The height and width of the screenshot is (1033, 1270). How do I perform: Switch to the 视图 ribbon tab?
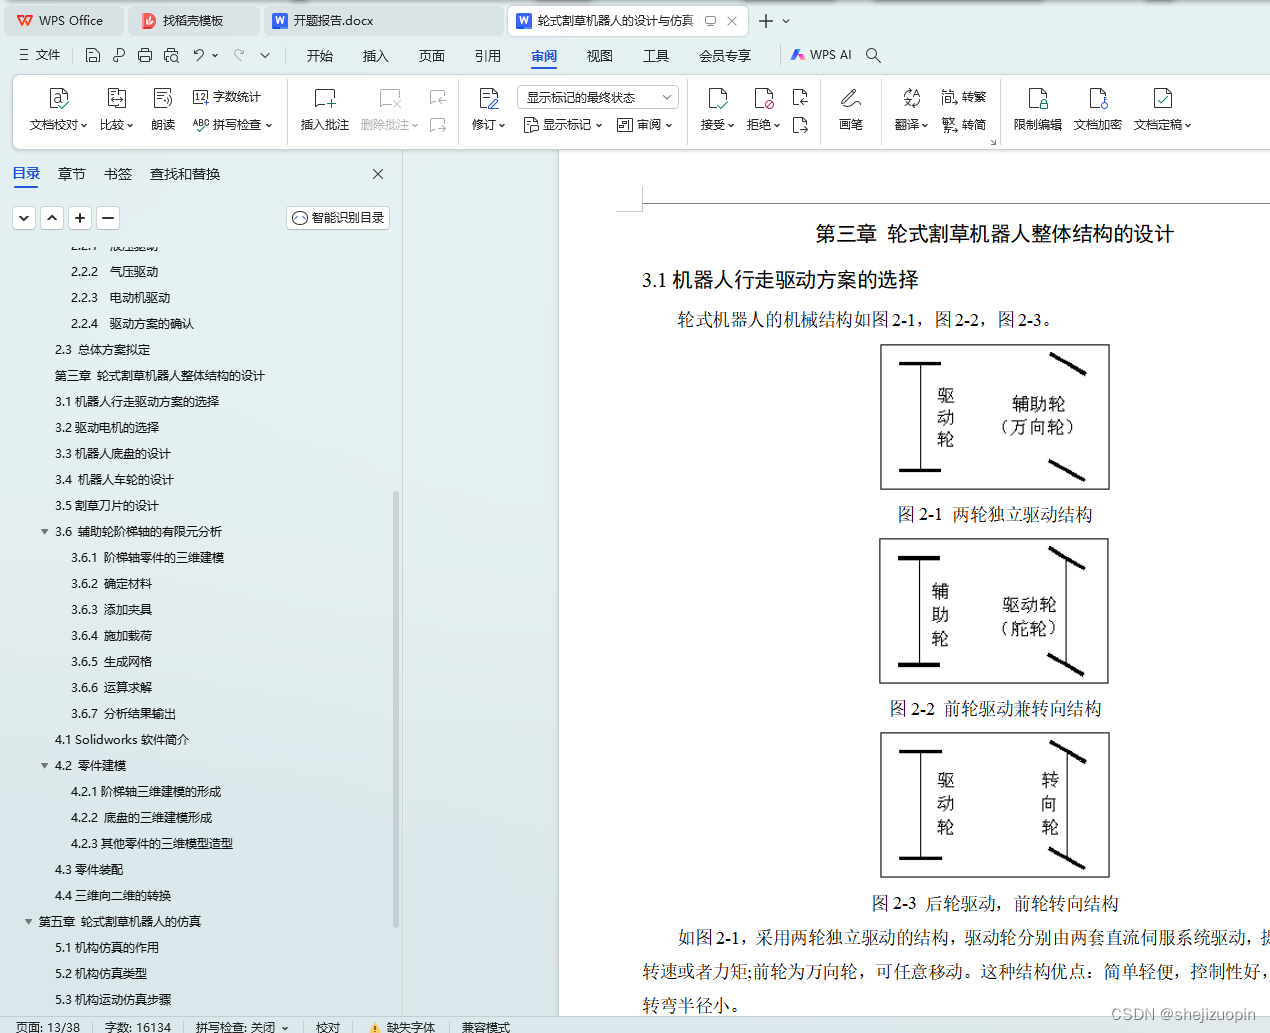[600, 56]
